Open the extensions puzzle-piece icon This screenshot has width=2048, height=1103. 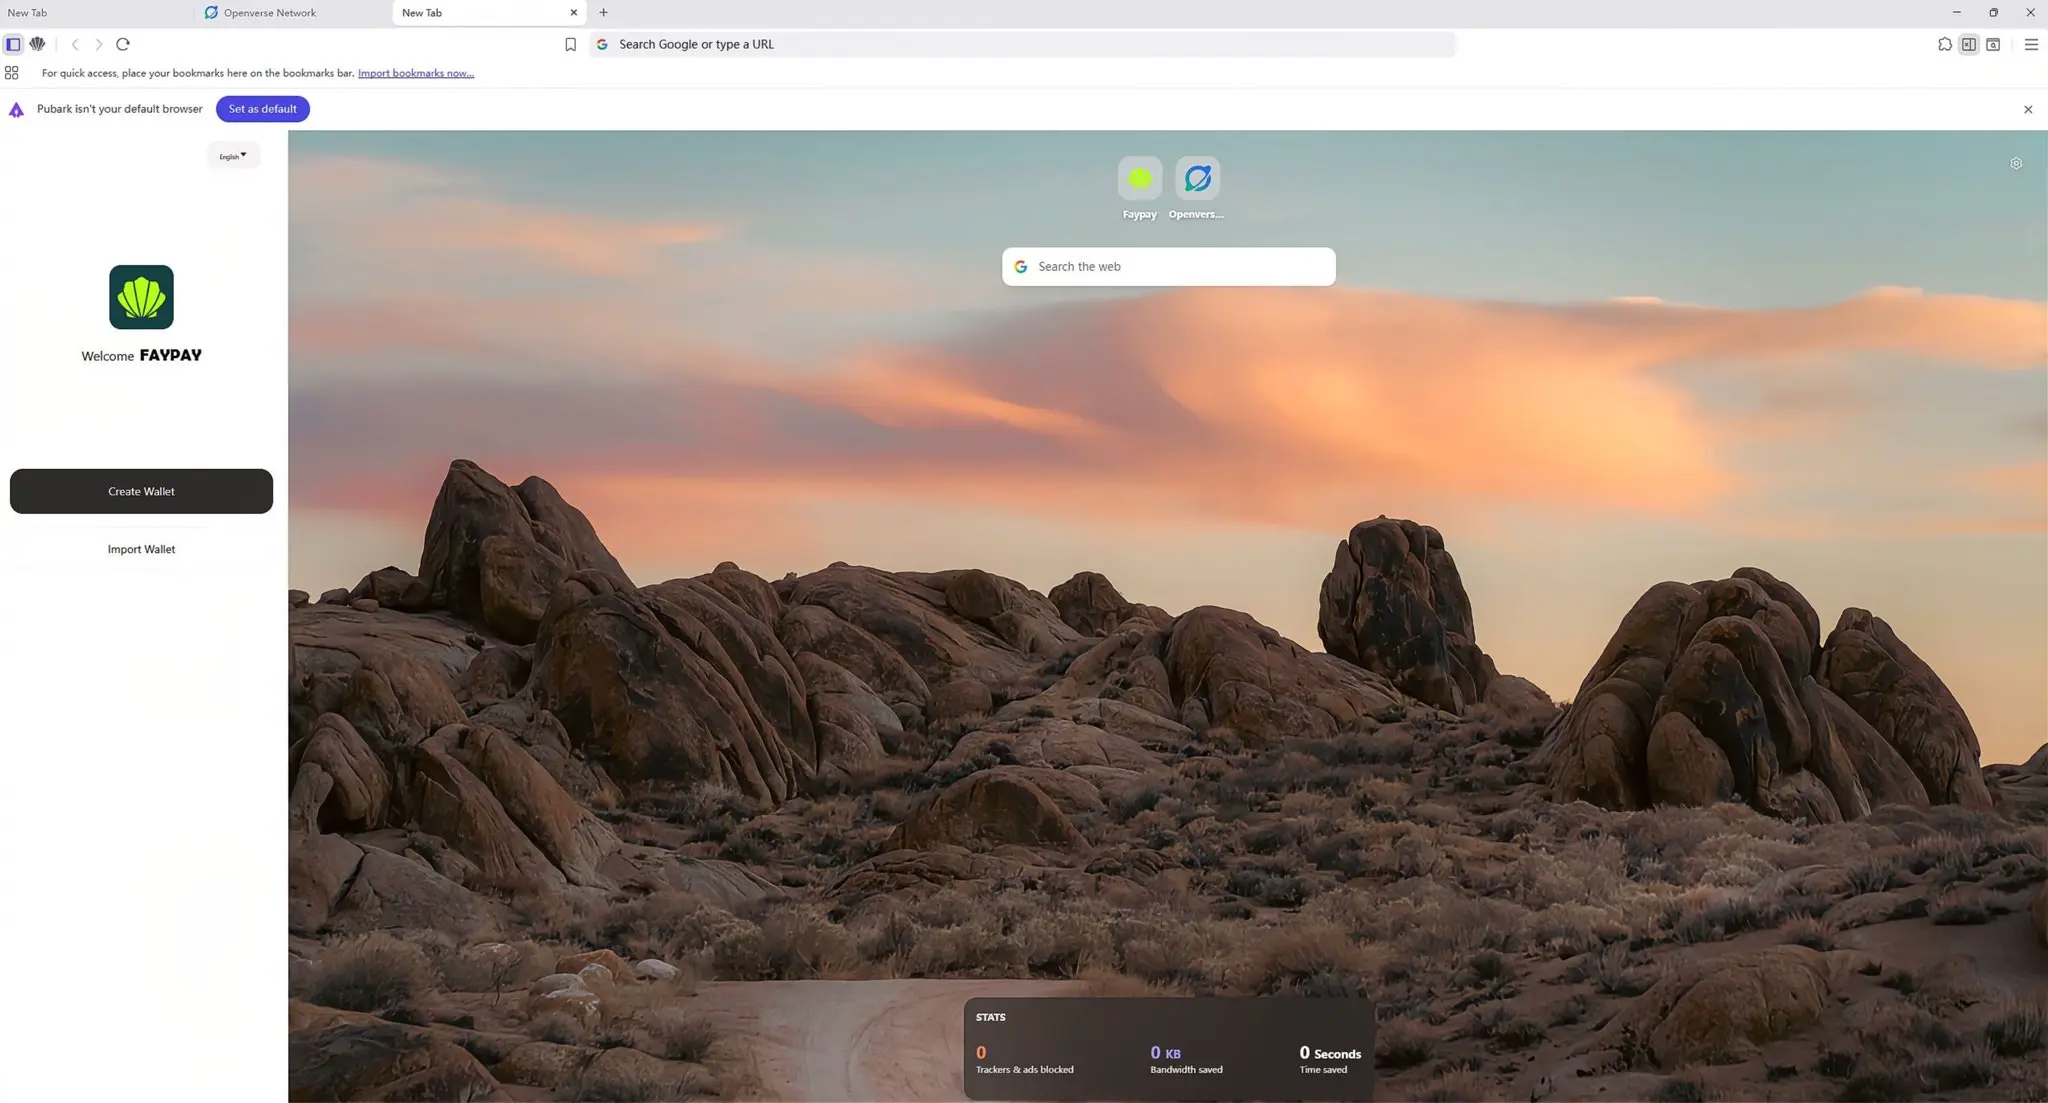coord(1944,44)
